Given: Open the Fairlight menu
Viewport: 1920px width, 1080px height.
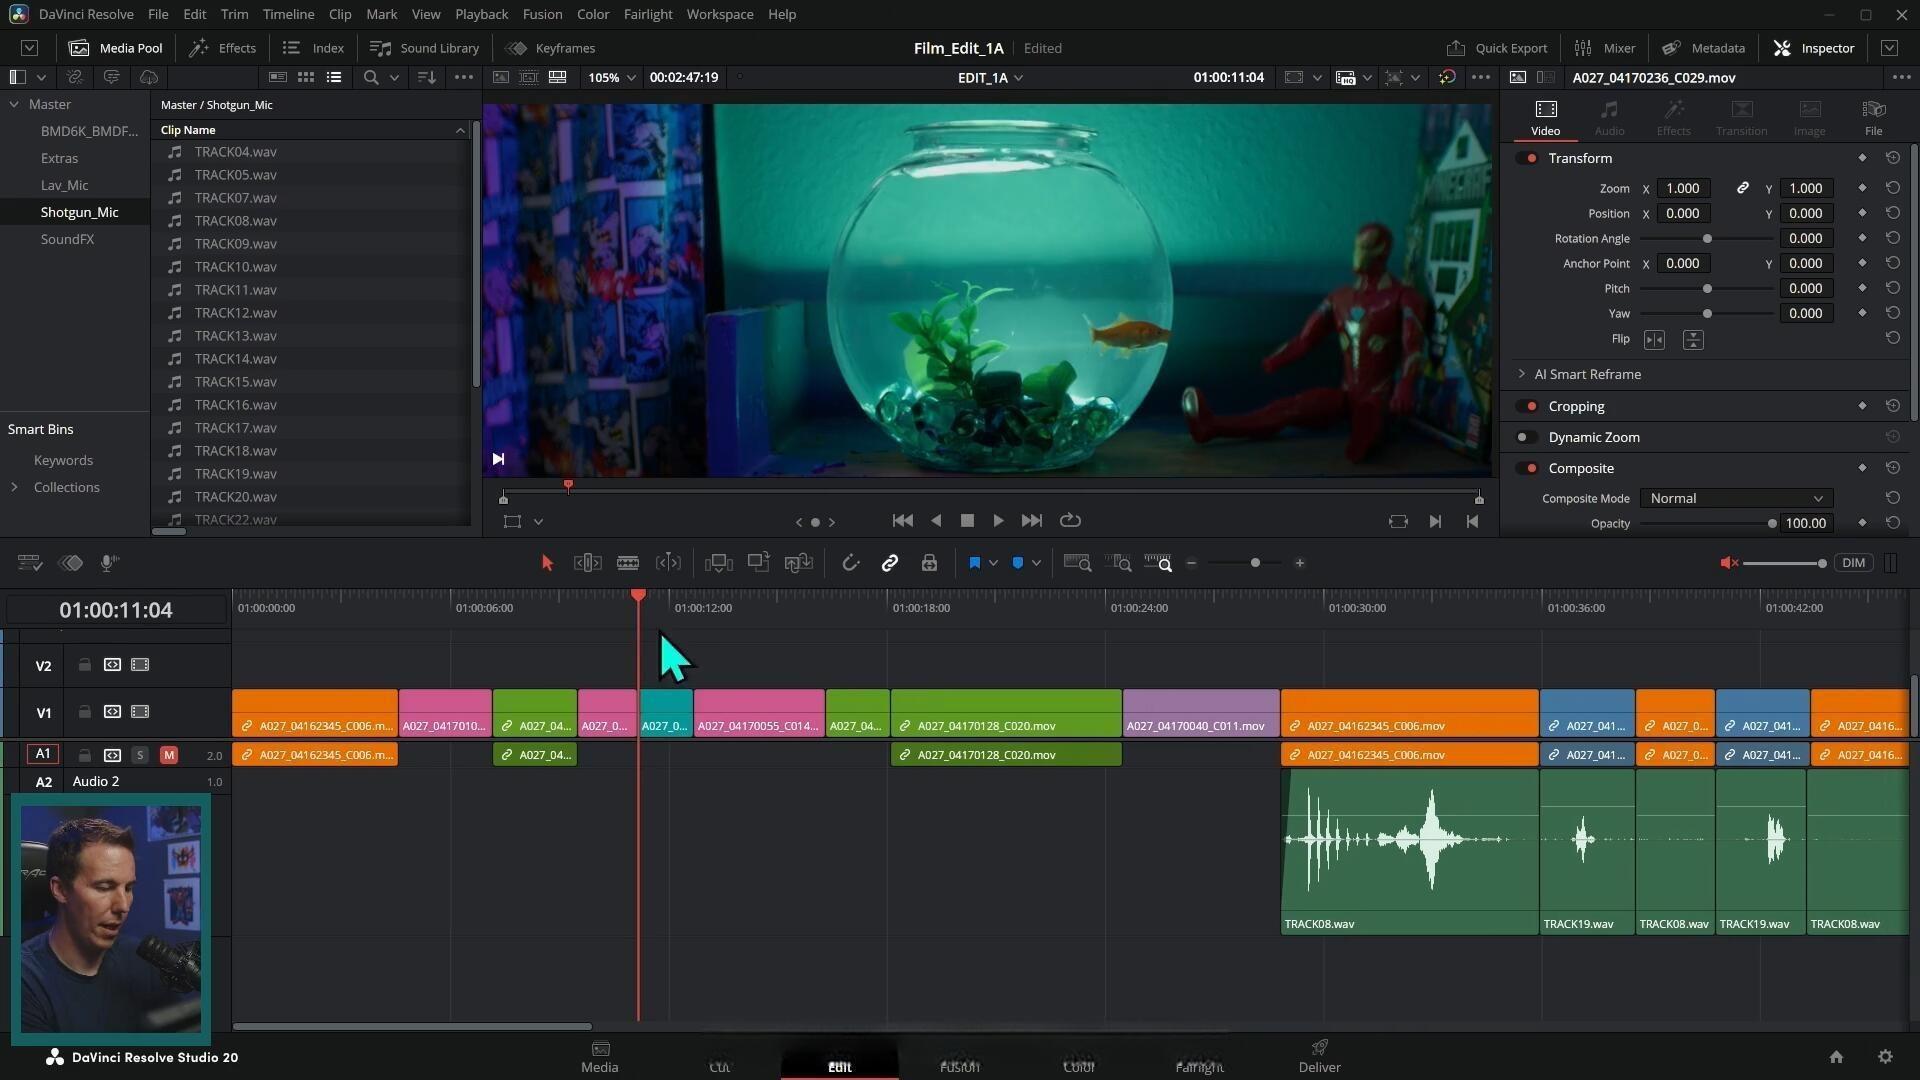Looking at the screenshot, I should (647, 14).
